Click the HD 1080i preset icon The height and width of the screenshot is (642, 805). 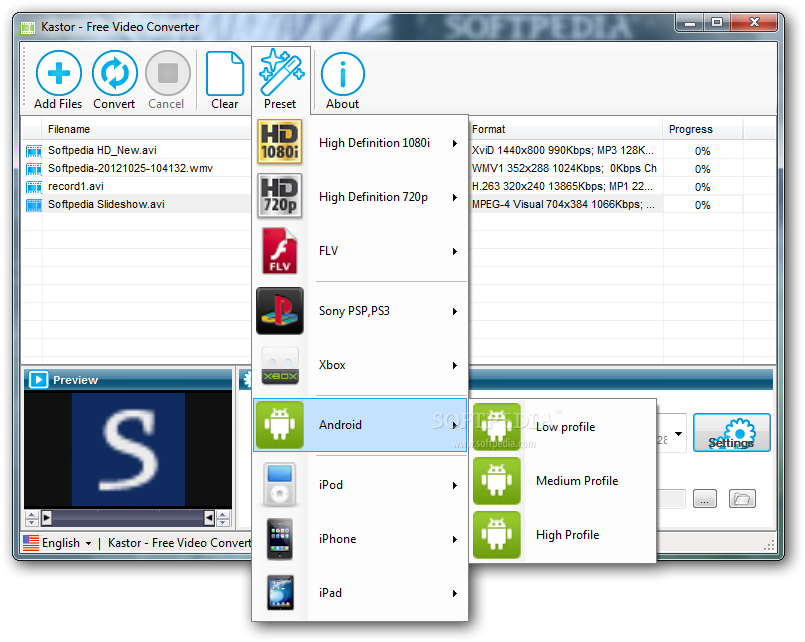tap(280, 141)
